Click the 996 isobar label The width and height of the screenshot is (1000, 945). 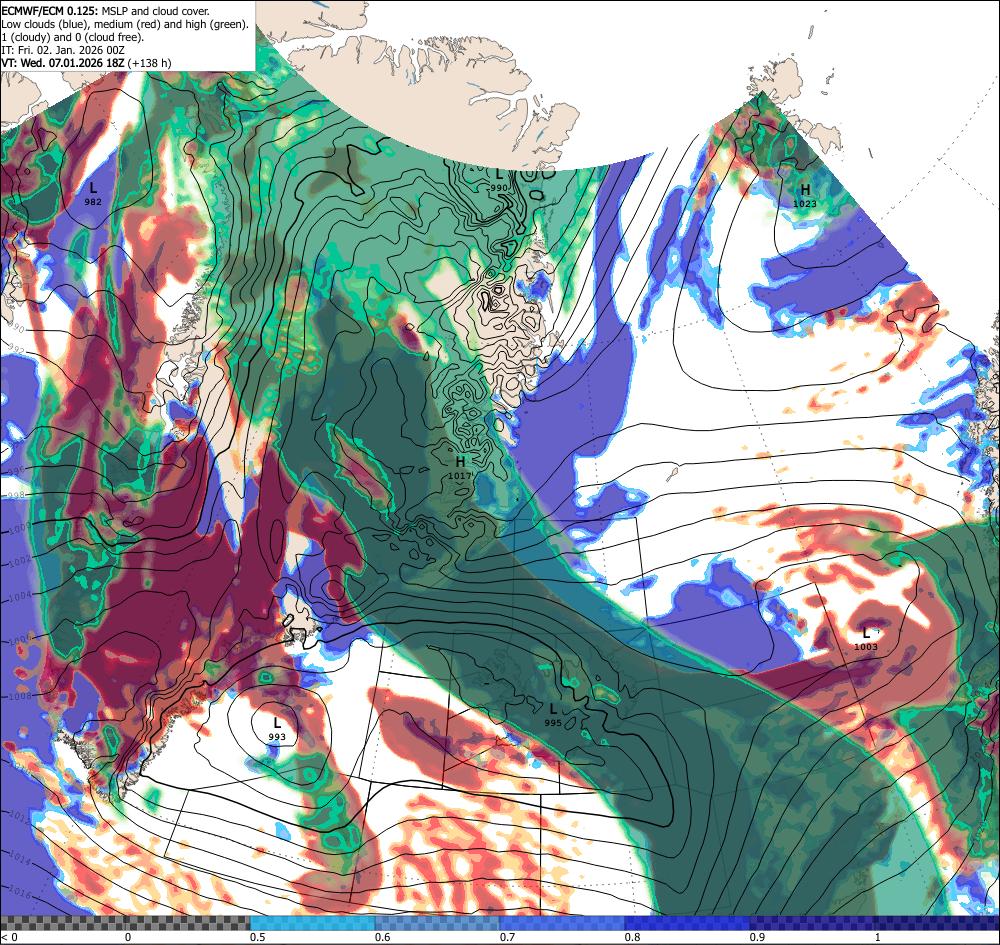point(17,471)
